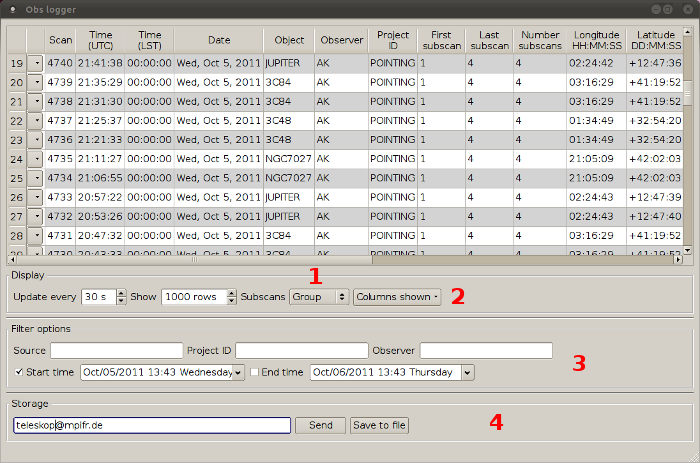The width and height of the screenshot is (700, 463).
Task: Maximize the Obs logger window
Action: tap(668, 9)
